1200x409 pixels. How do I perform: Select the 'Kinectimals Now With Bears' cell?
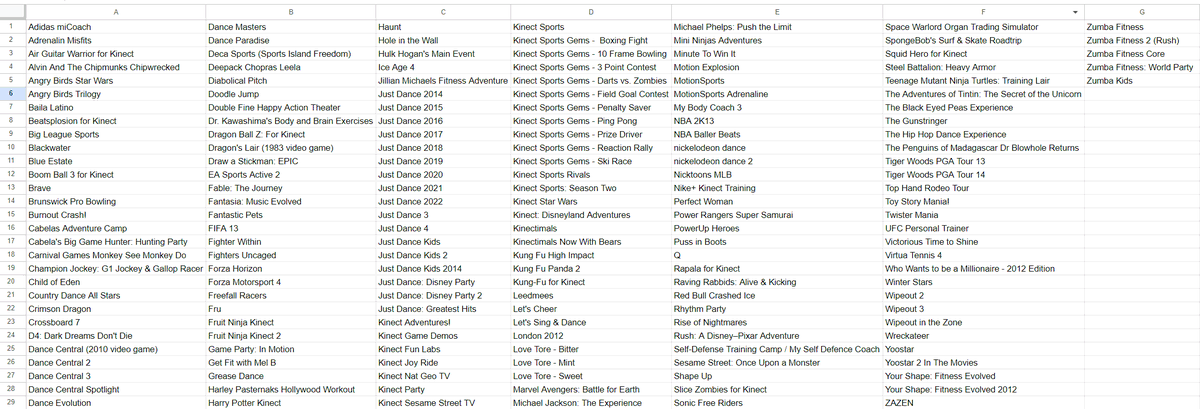(590, 241)
